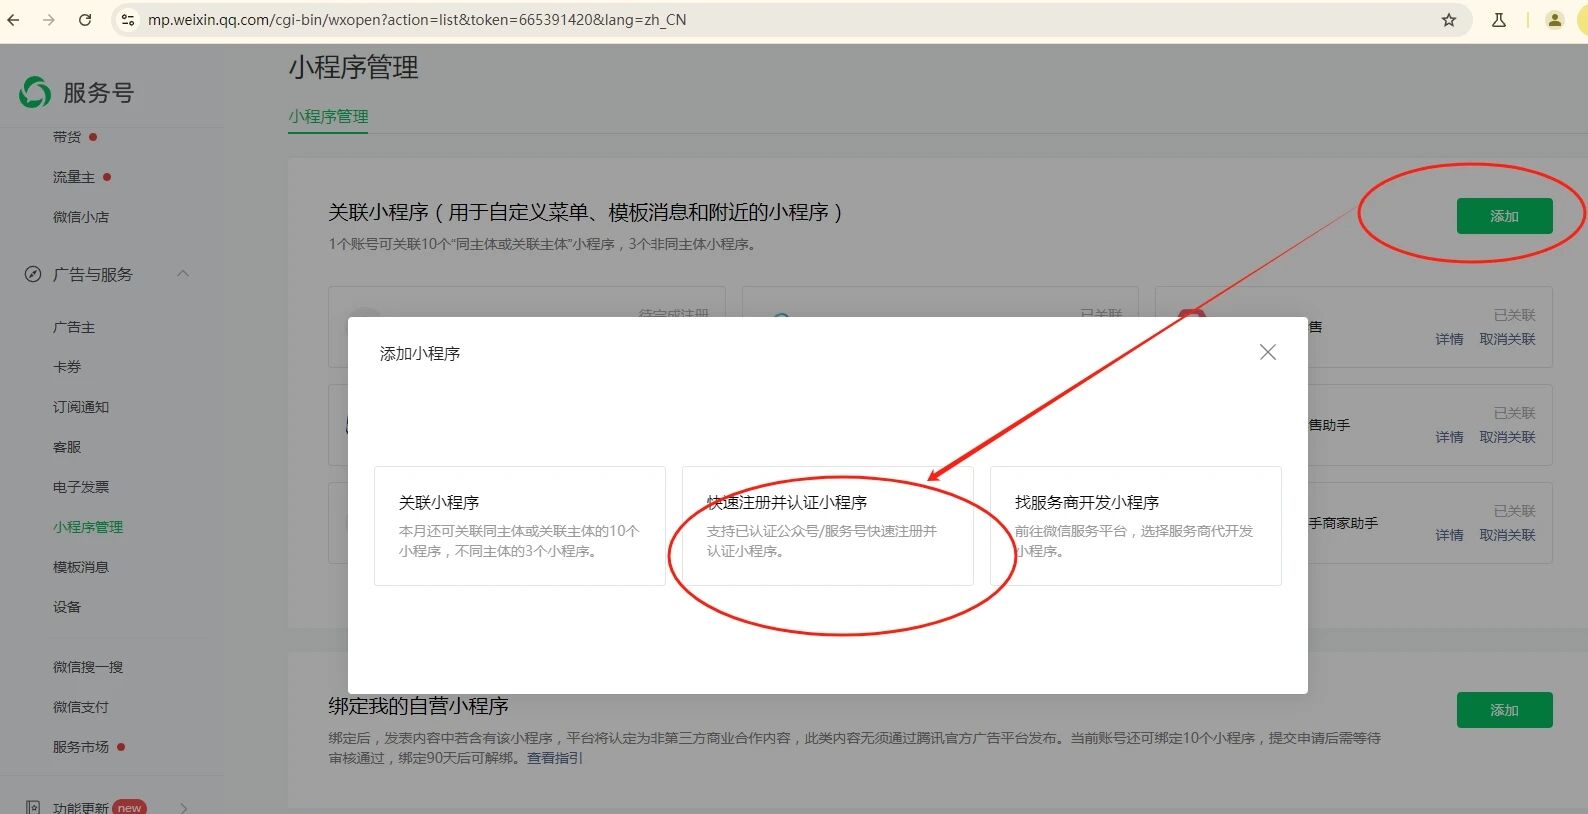Image resolution: width=1588 pixels, height=814 pixels.
Task: Close the 添加小程序 dialog
Action: click(1268, 352)
